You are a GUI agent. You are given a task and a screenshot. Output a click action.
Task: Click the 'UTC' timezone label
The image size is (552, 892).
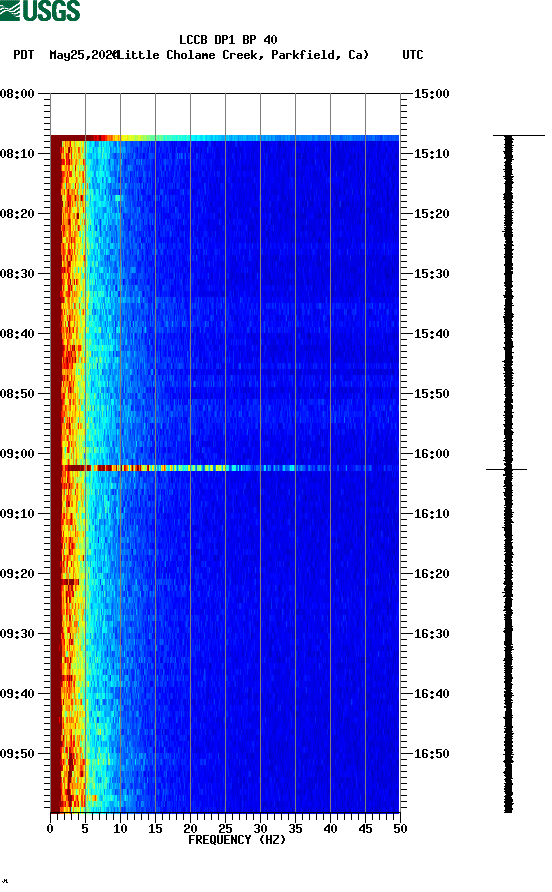pyautogui.click(x=413, y=55)
